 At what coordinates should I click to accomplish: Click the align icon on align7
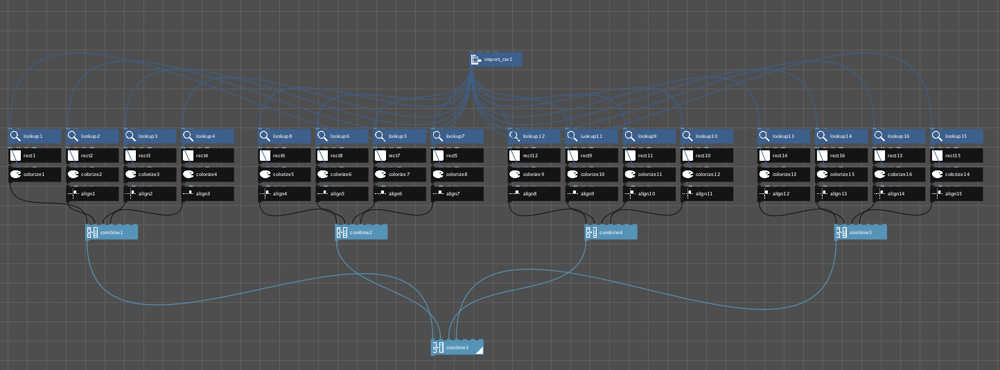[438, 193]
